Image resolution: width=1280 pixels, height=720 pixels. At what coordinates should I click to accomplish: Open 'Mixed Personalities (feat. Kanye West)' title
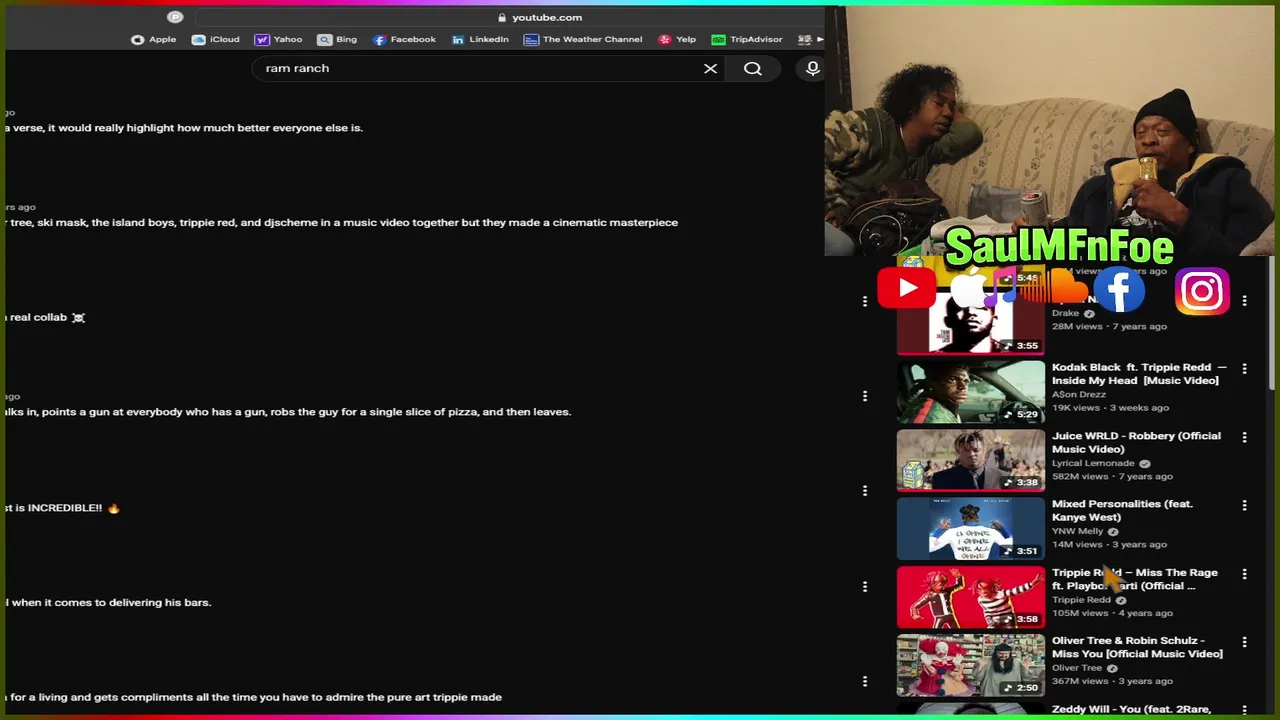[1122, 510]
